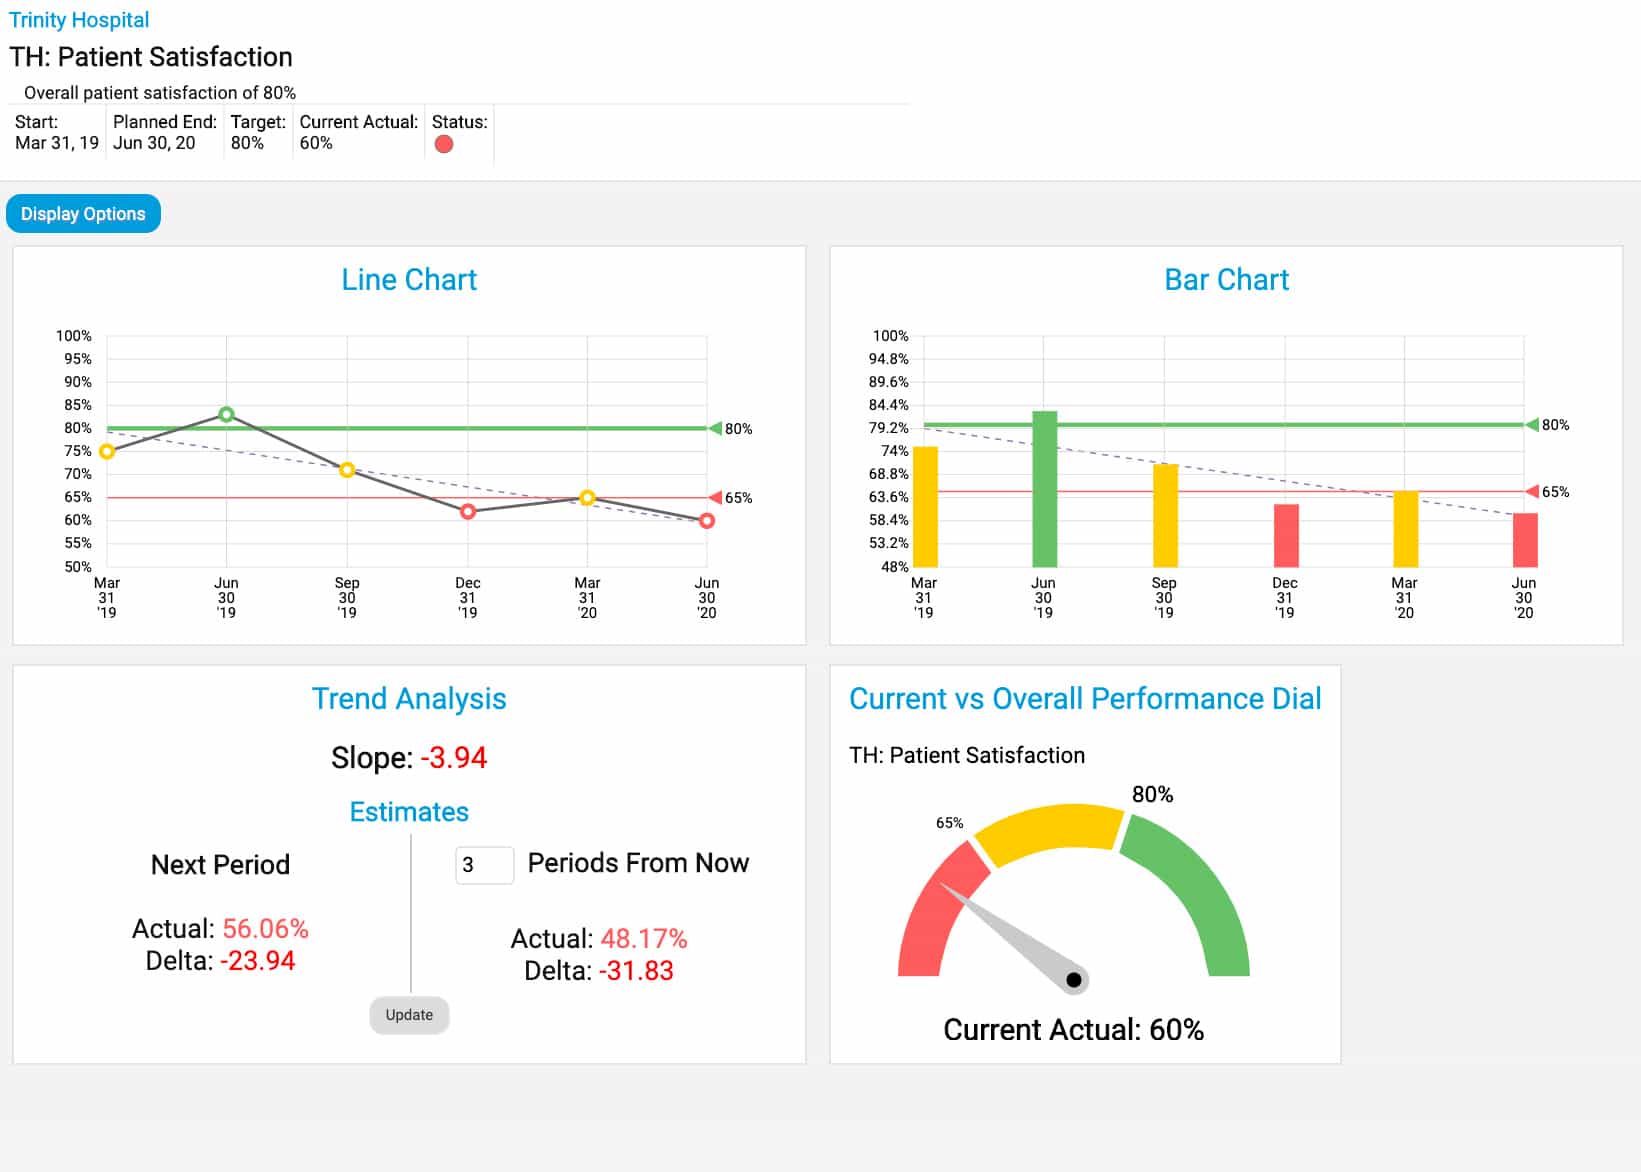Screen dimensions: 1641x1172
Task: Select the yellow Mar 31 '19 line chart point
Action: (x=107, y=451)
